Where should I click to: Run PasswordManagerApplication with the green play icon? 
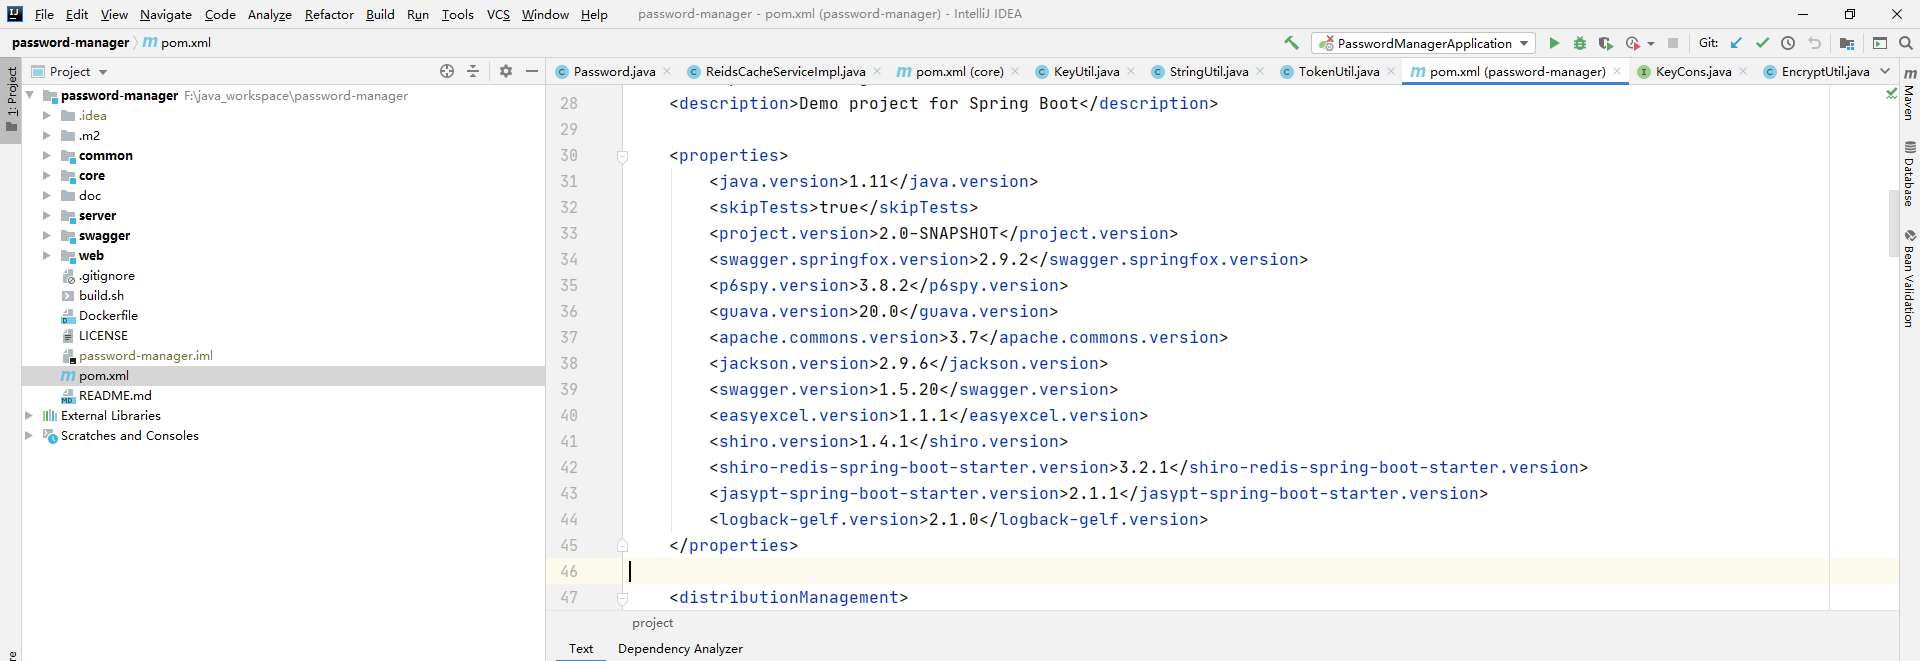(x=1554, y=43)
